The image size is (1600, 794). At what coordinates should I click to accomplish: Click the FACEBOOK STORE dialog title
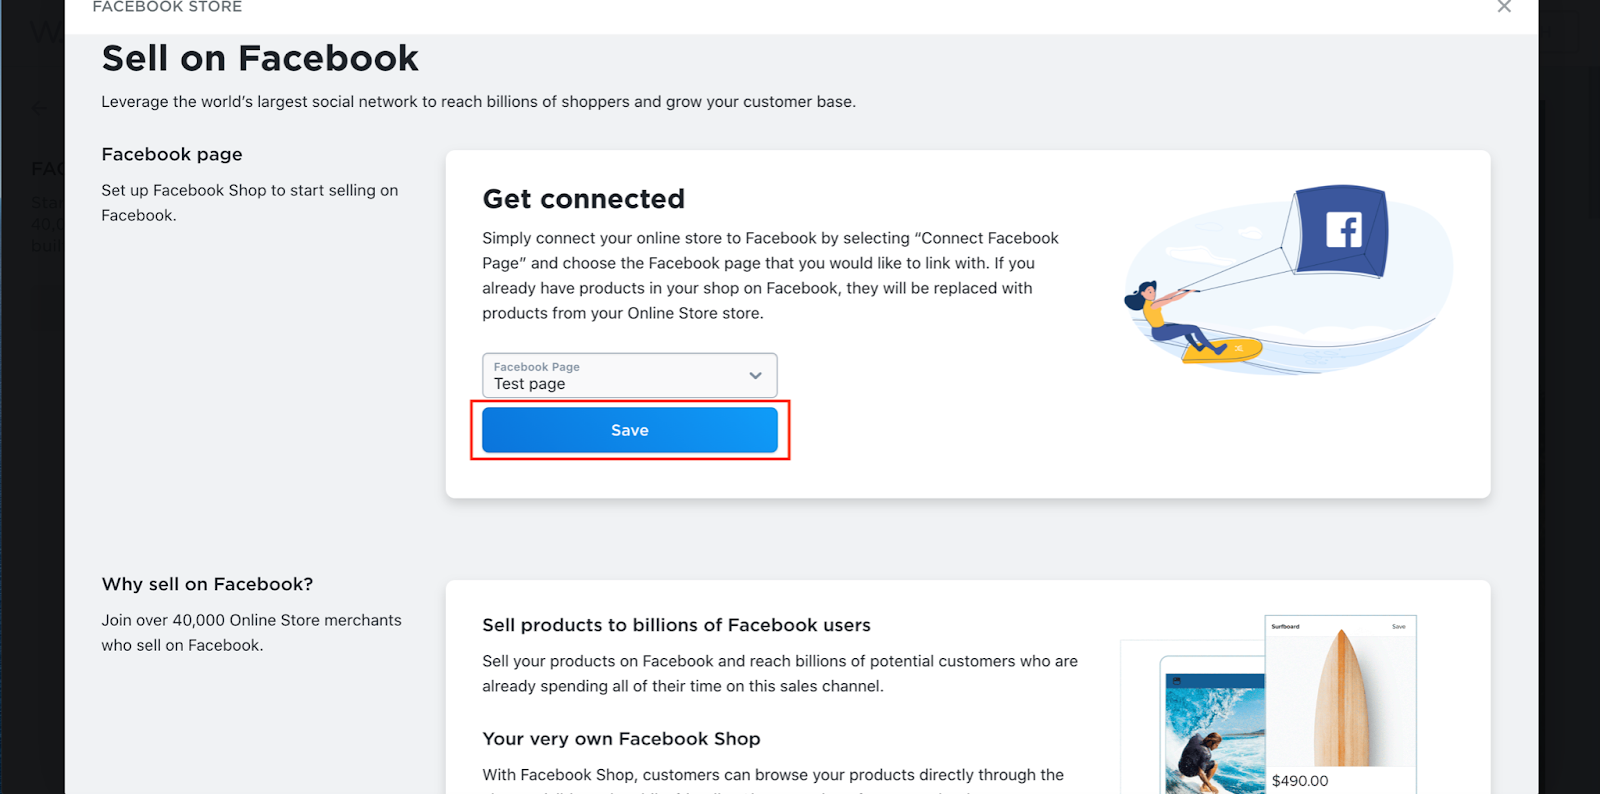[x=167, y=7]
